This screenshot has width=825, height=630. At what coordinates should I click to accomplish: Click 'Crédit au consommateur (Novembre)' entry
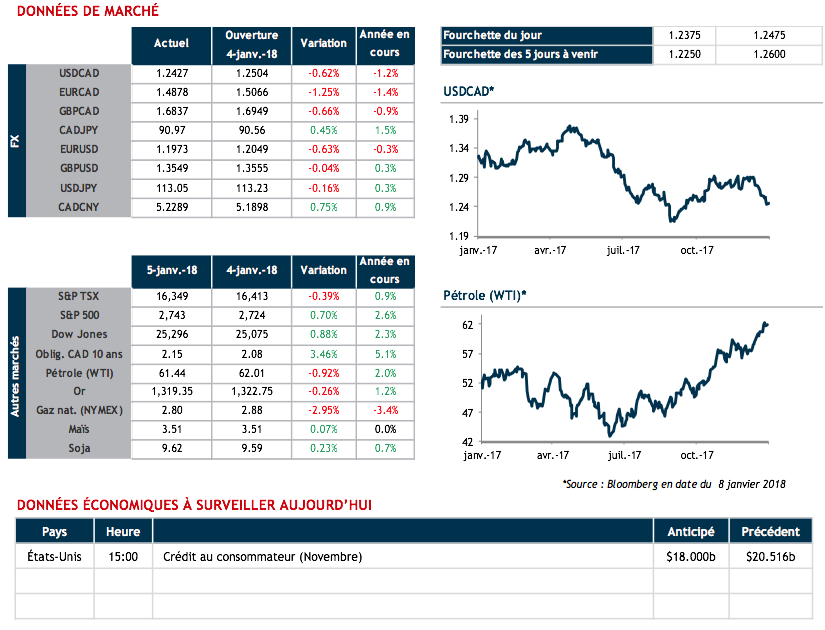pos(256,556)
